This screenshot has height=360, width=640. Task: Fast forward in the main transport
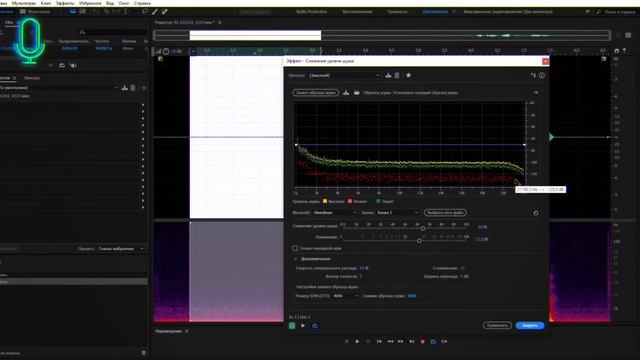401,341
